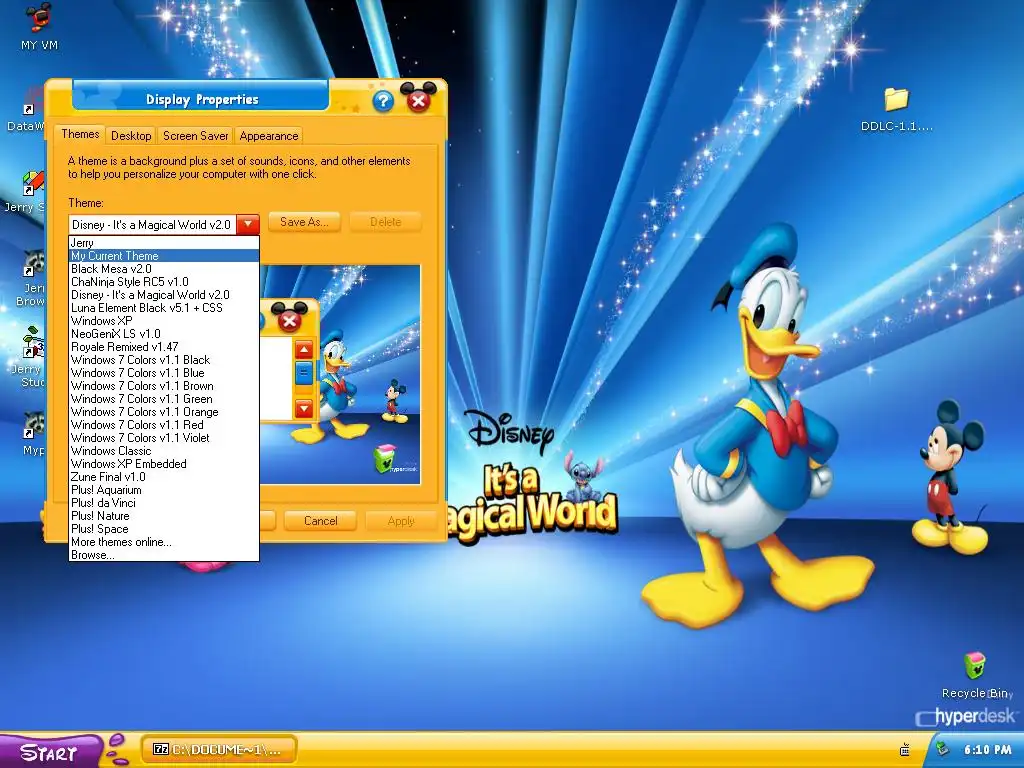Click the tray icon left of the clock
Viewport: 1024px width, 768px height.
click(942, 749)
